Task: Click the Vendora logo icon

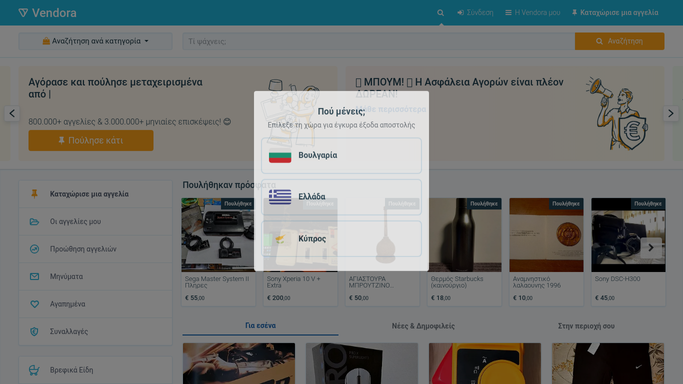Action: [23, 13]
